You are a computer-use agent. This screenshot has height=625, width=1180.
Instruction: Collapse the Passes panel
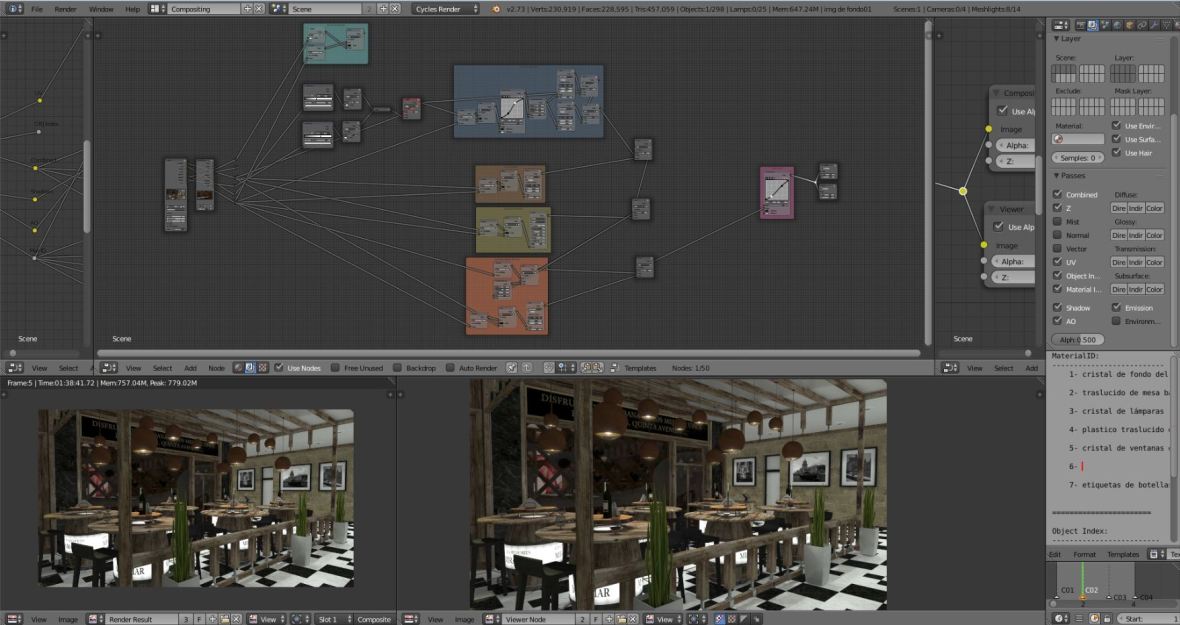(x=1072, y=175)
